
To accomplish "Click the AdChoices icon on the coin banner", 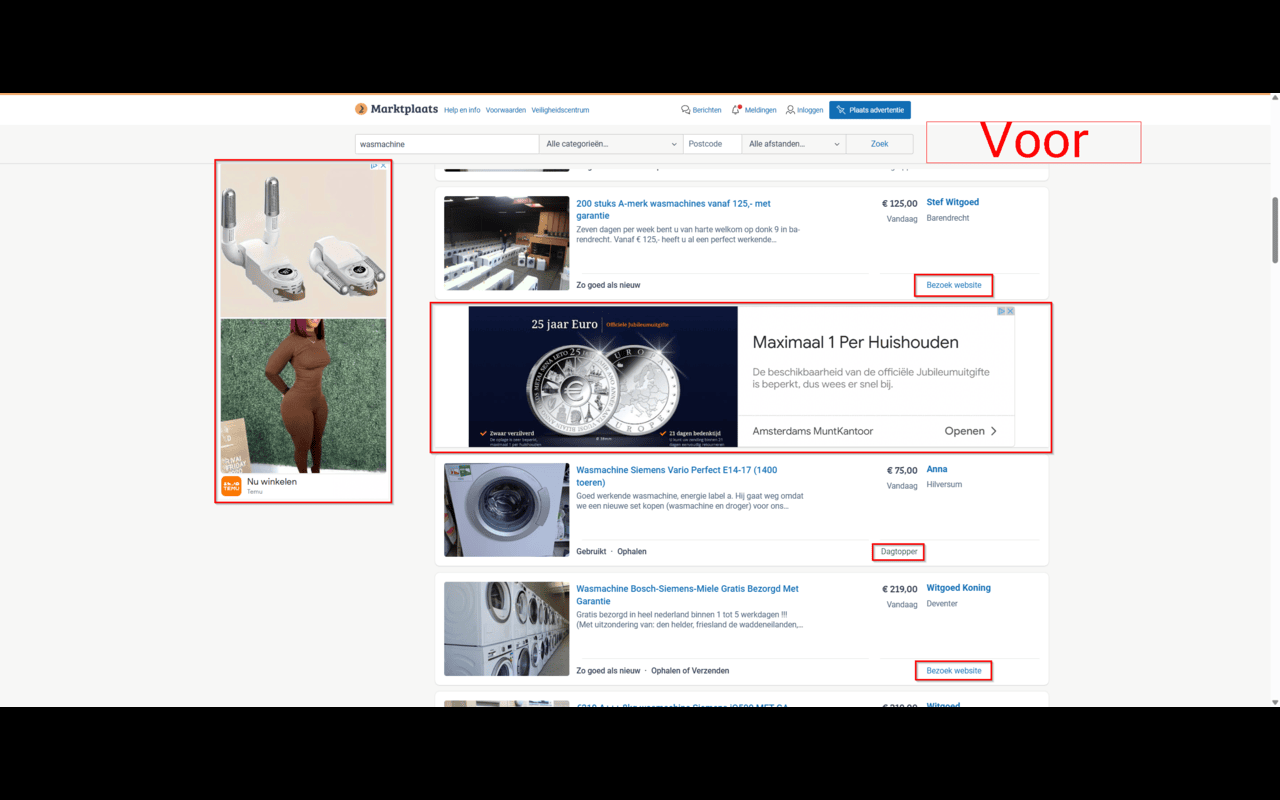I will [x=1003, y=311].
